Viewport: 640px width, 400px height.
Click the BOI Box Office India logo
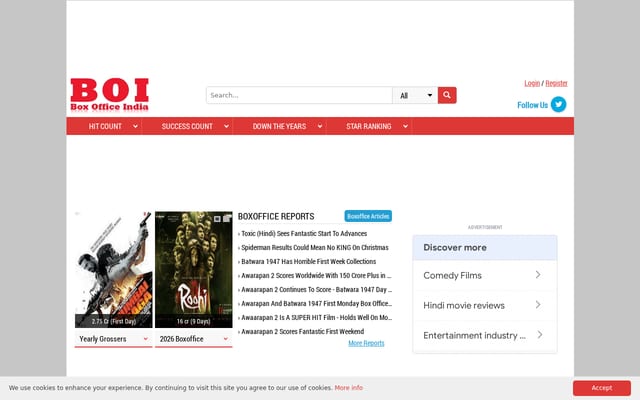coord(109,95)
